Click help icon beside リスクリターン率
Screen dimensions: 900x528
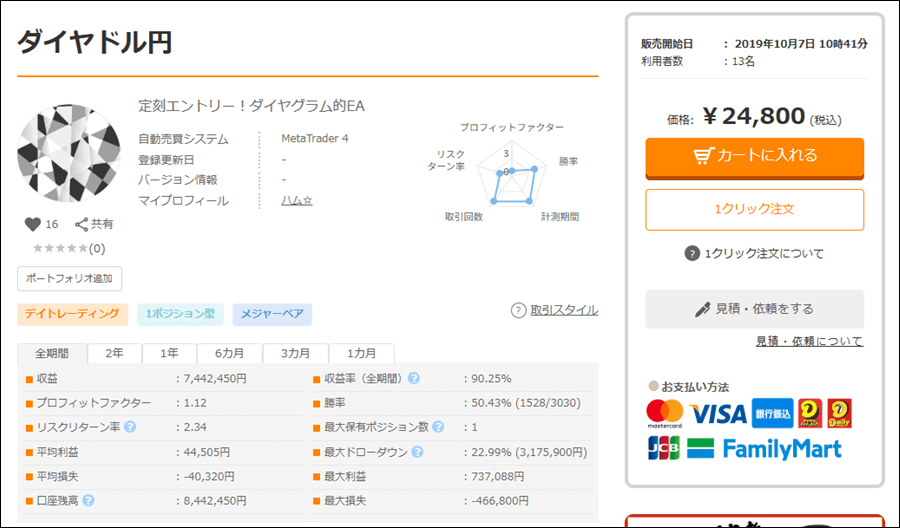pyautogui.click(x=130, y=427)
